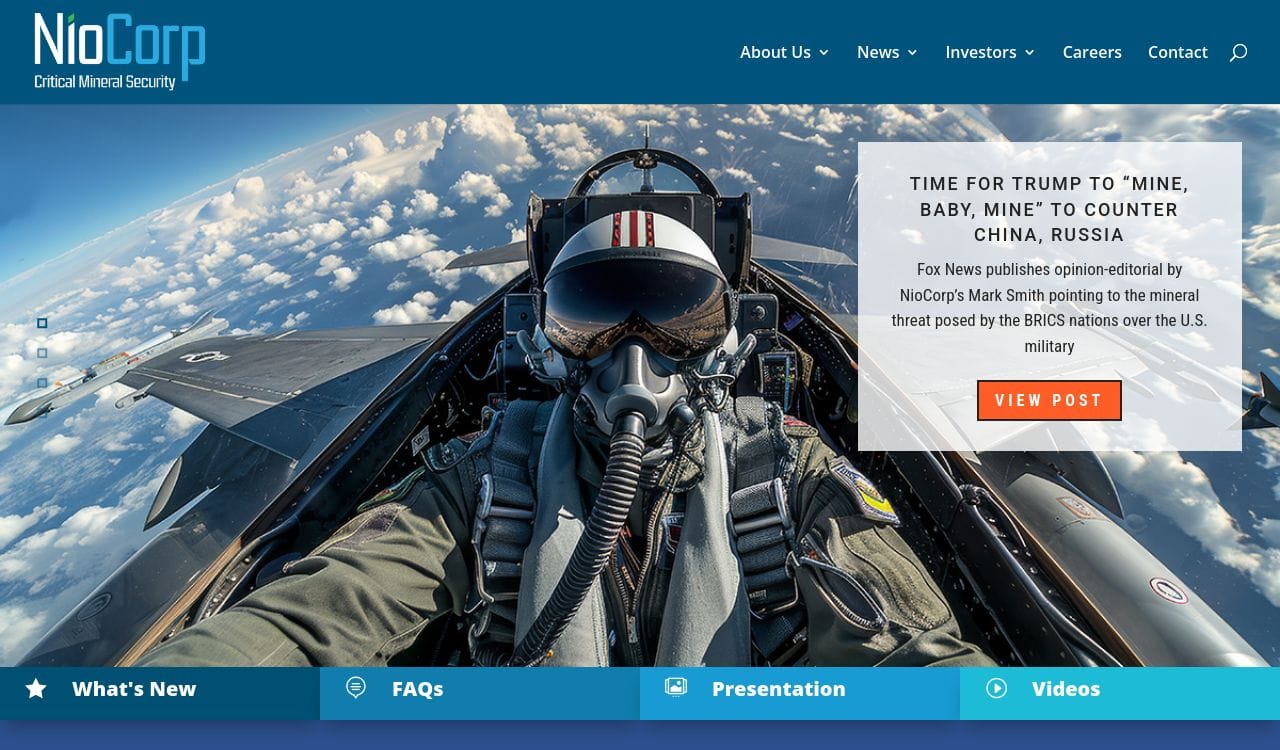Open the Presentation tab
1280x750 pixels.
pos(778,689)
